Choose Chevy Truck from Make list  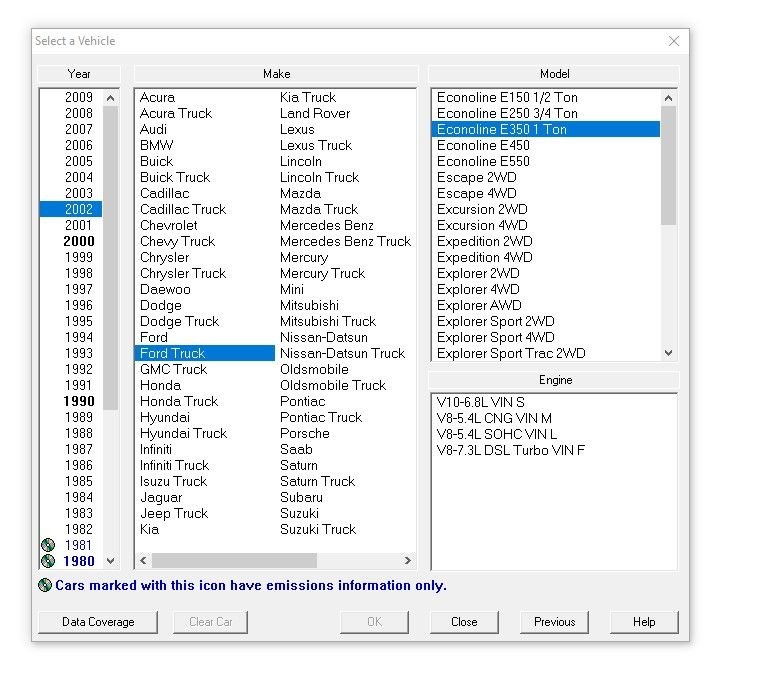click(177, 241)
